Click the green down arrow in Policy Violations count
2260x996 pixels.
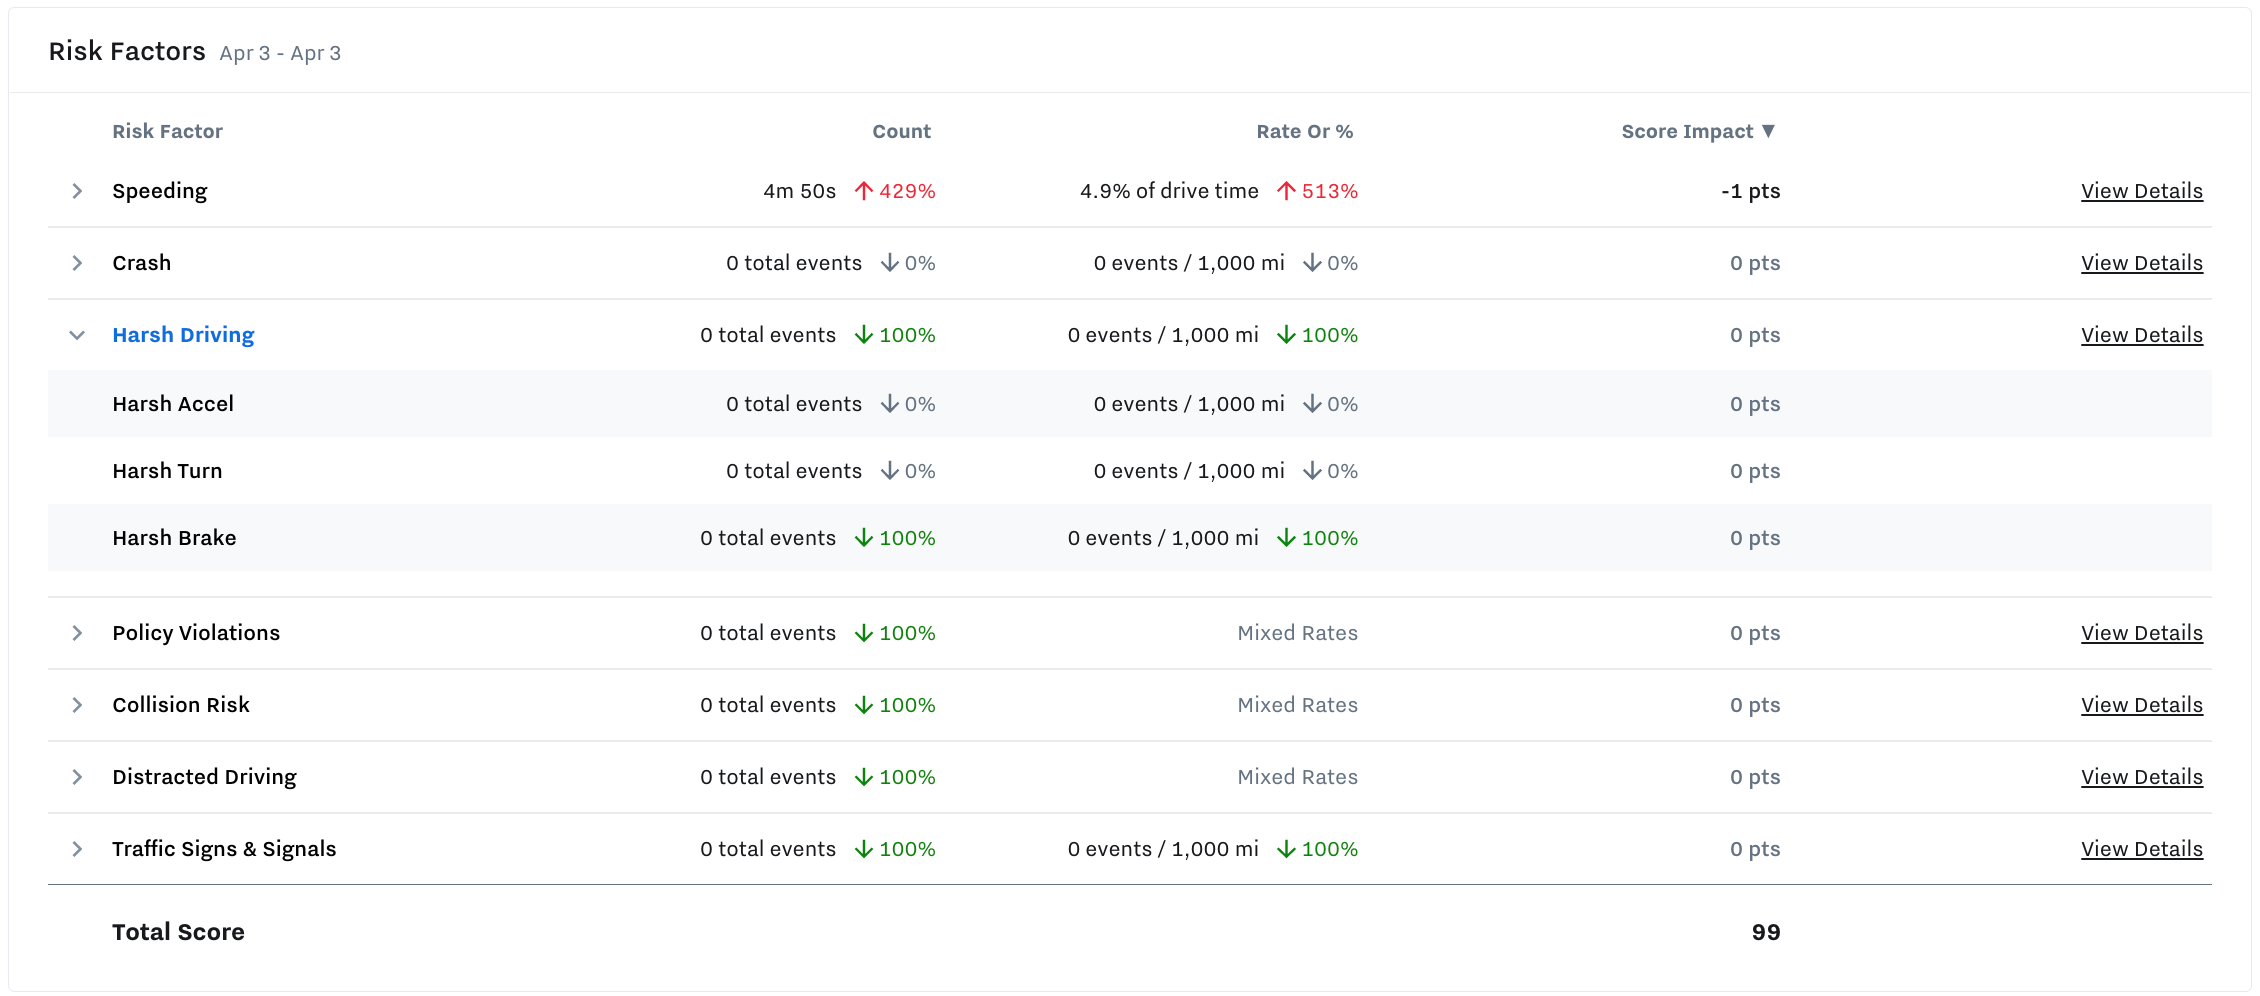tap(864, 633)
